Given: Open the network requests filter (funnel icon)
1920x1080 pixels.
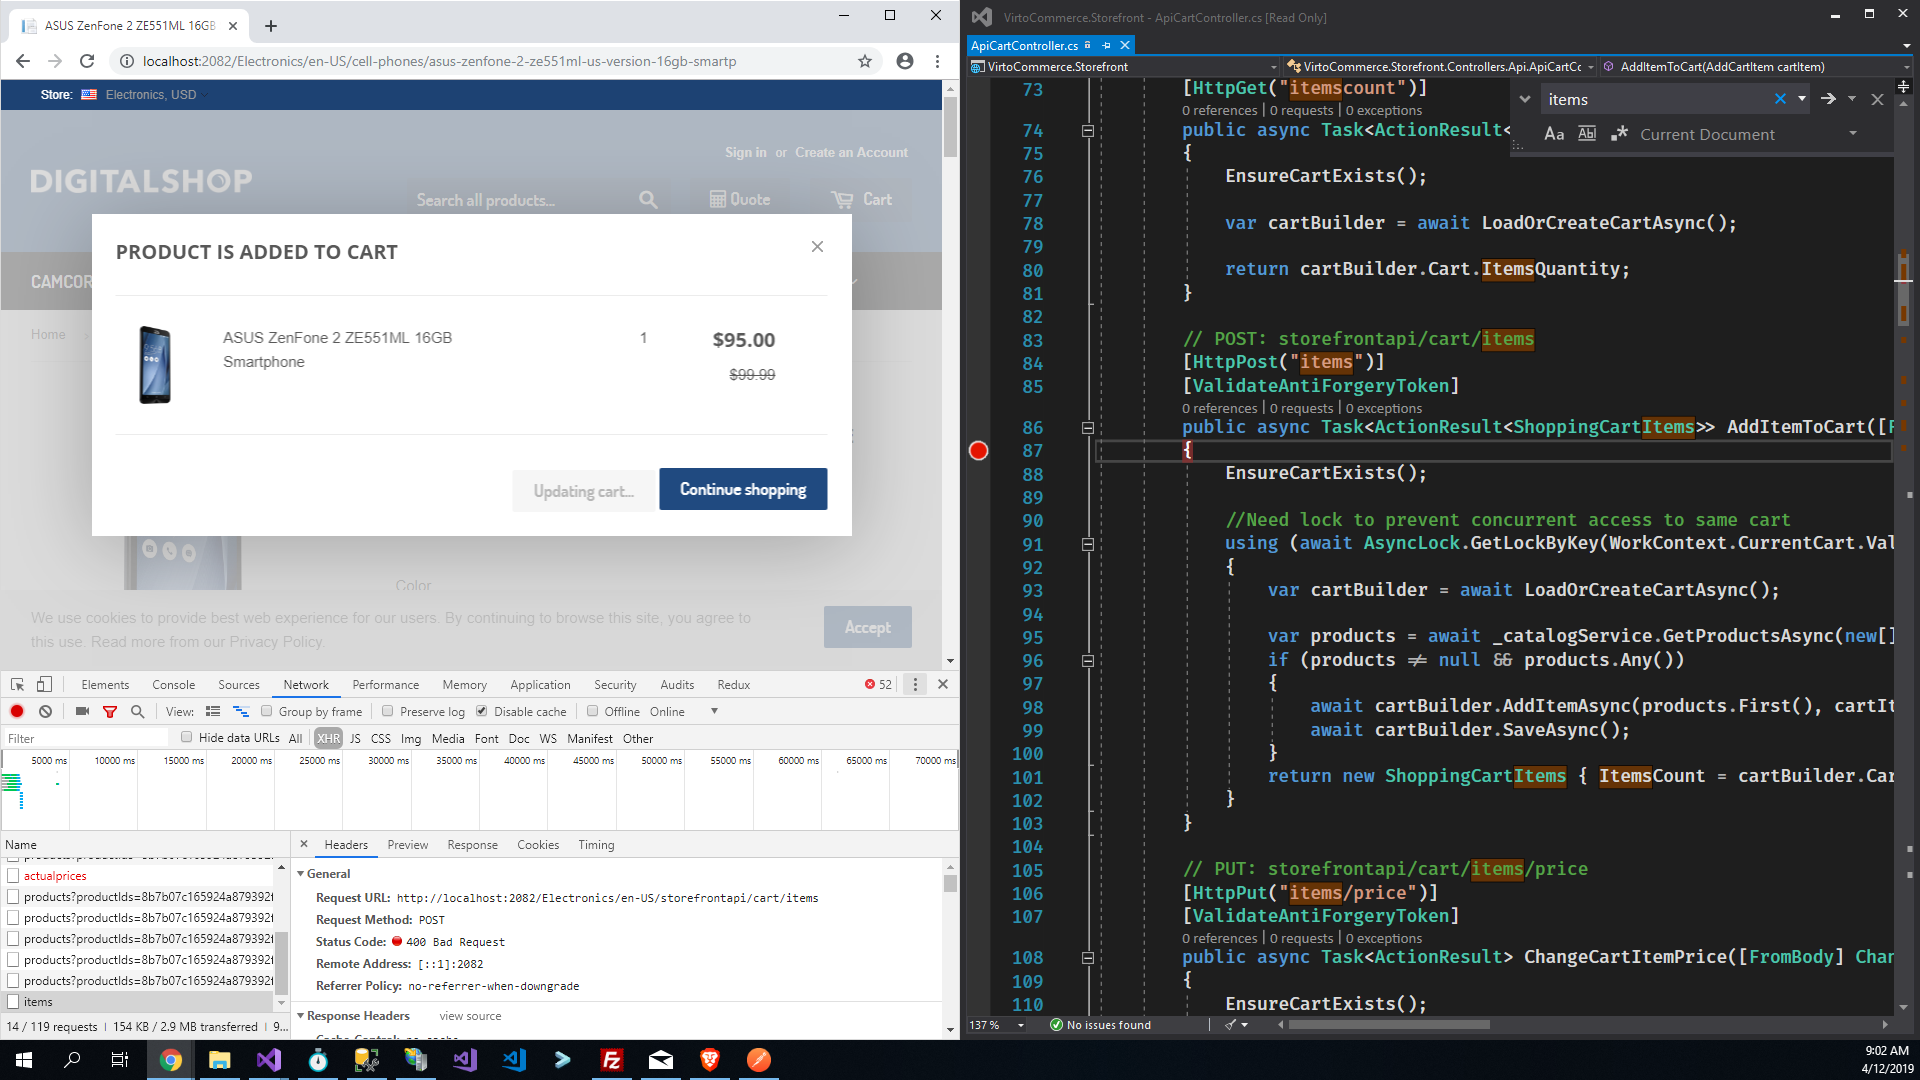Looking at the screenshot, I should pos(110,711).
